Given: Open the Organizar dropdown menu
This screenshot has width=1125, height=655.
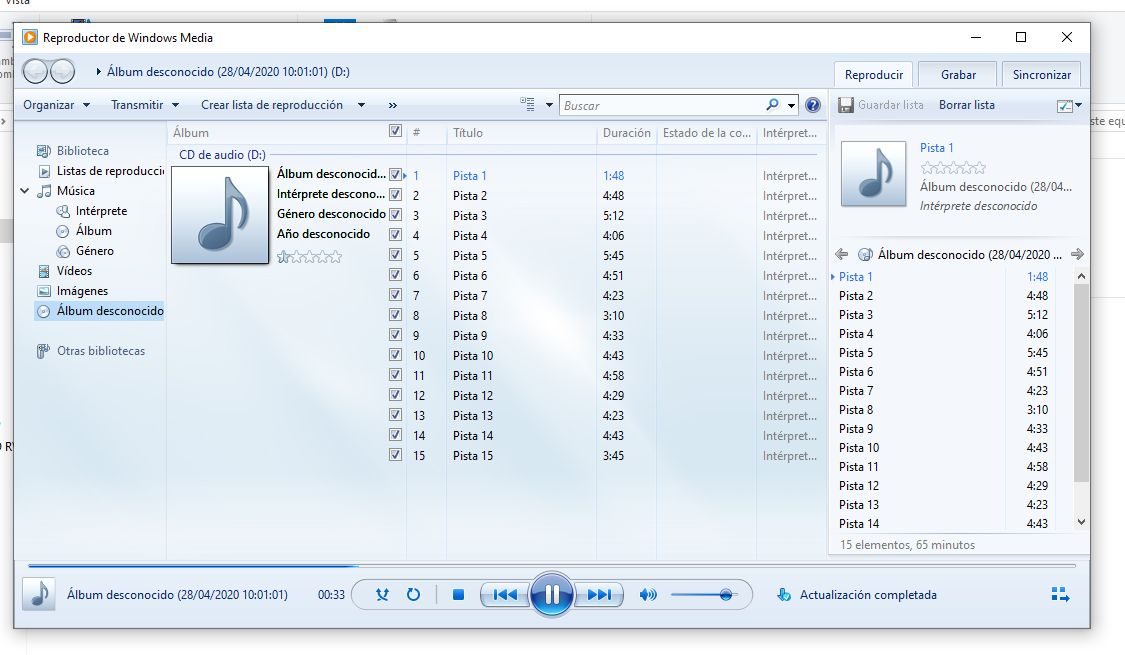Looking at the screenshot, I should click(57, 105).
